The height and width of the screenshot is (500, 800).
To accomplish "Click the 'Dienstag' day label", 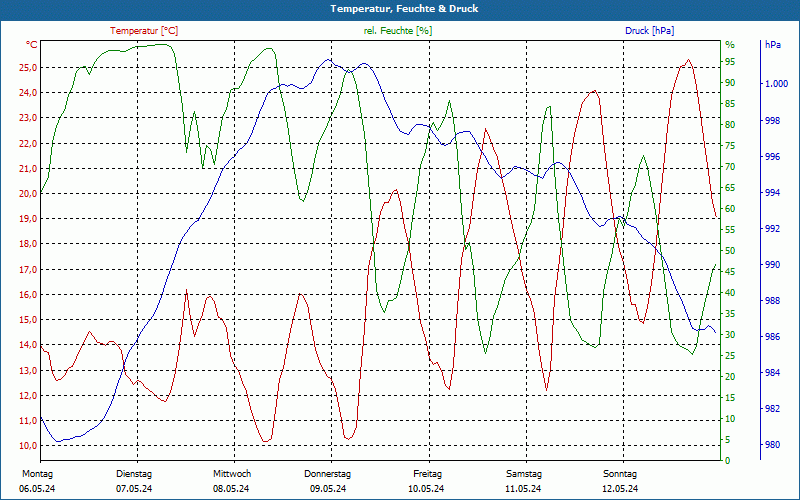I will click(134, 474).
